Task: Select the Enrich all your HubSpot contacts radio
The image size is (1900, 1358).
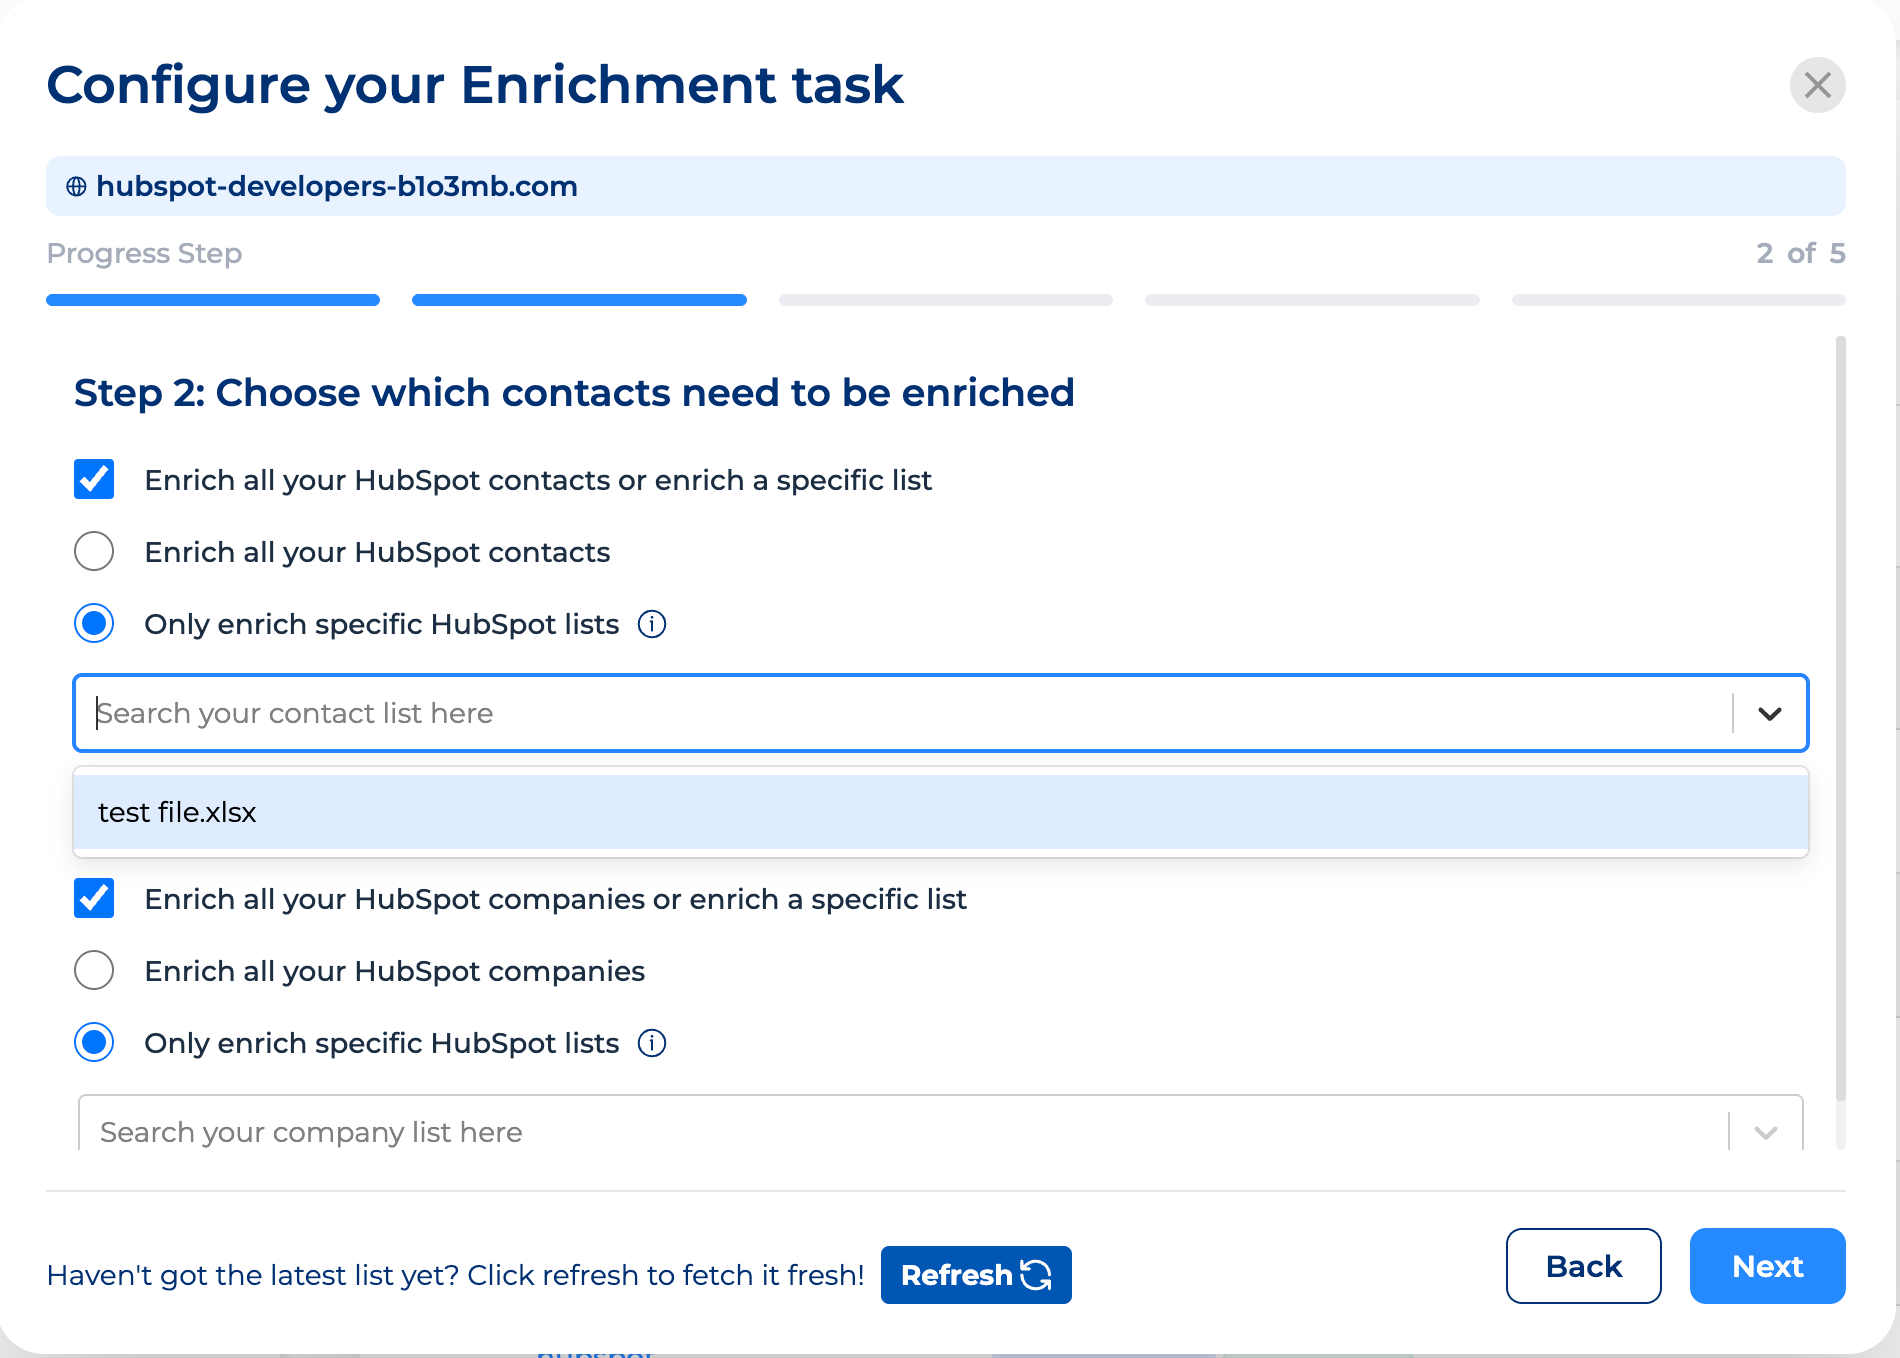Action: (x=93, y=551)
